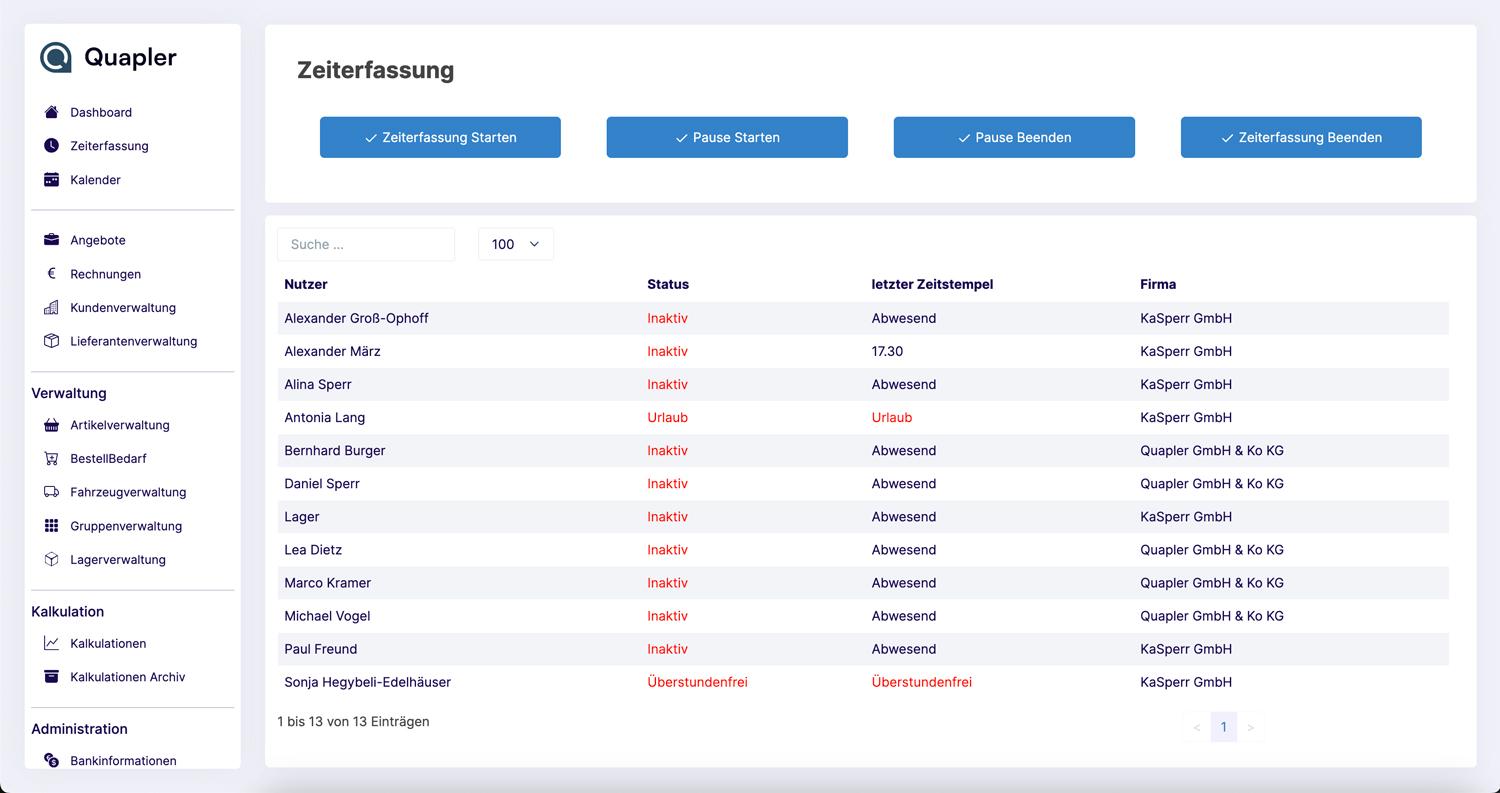Go to previous page arrow
Screen dimensions: 1500x793
click(1197, 727)
